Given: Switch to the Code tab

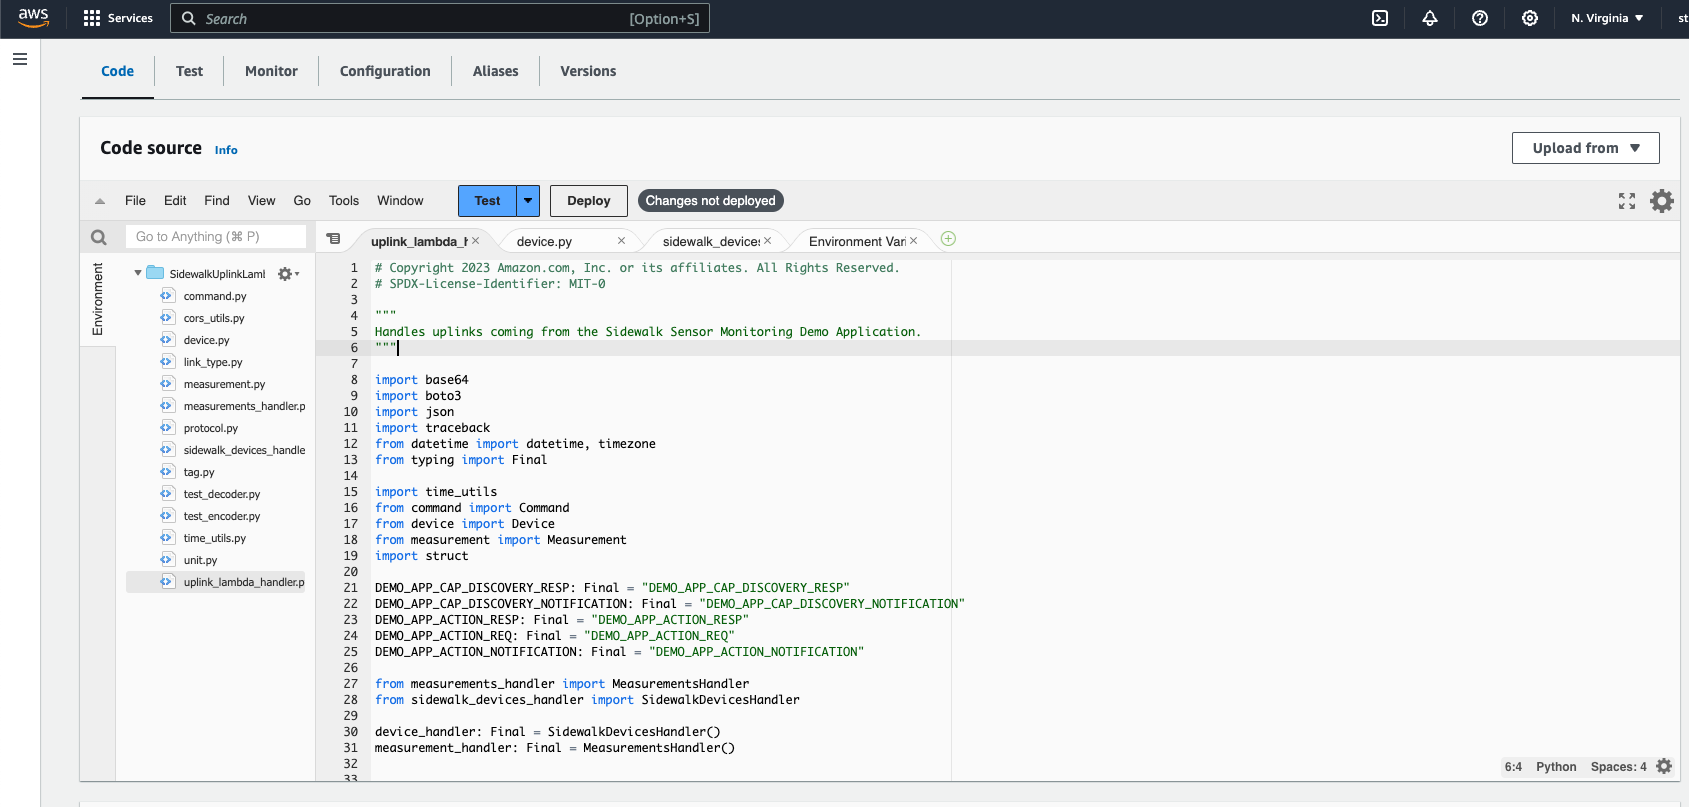Looking at the screenshot, I should coord(118,71).
